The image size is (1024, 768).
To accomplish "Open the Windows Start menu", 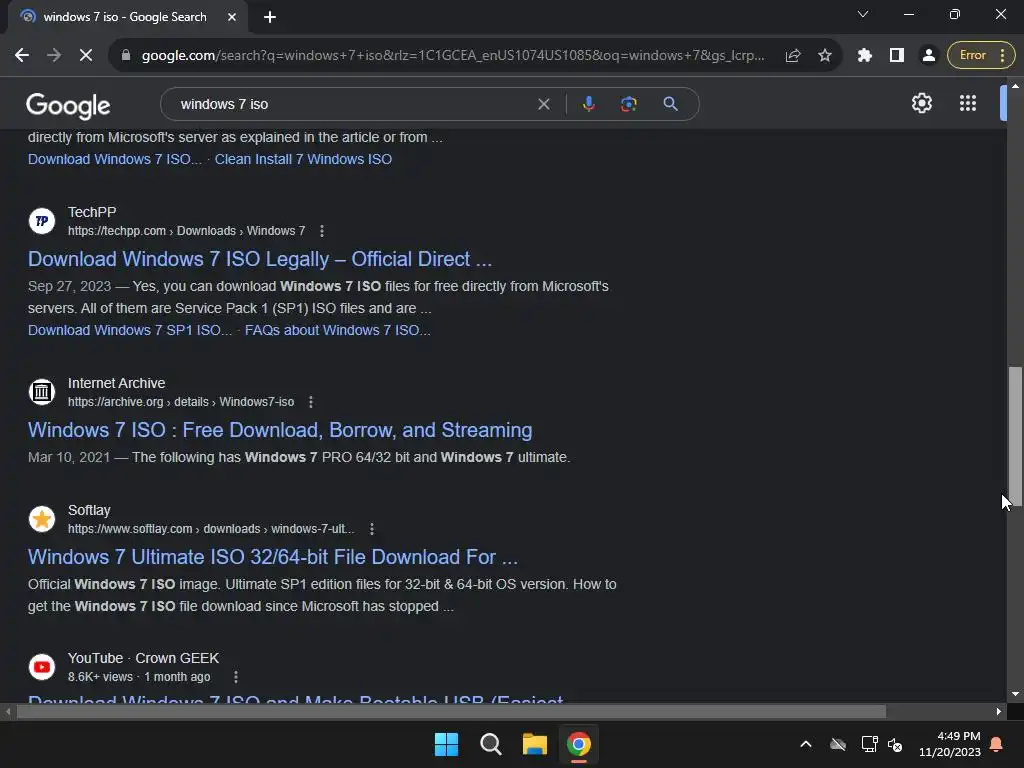I will click(x=447, y=744).
